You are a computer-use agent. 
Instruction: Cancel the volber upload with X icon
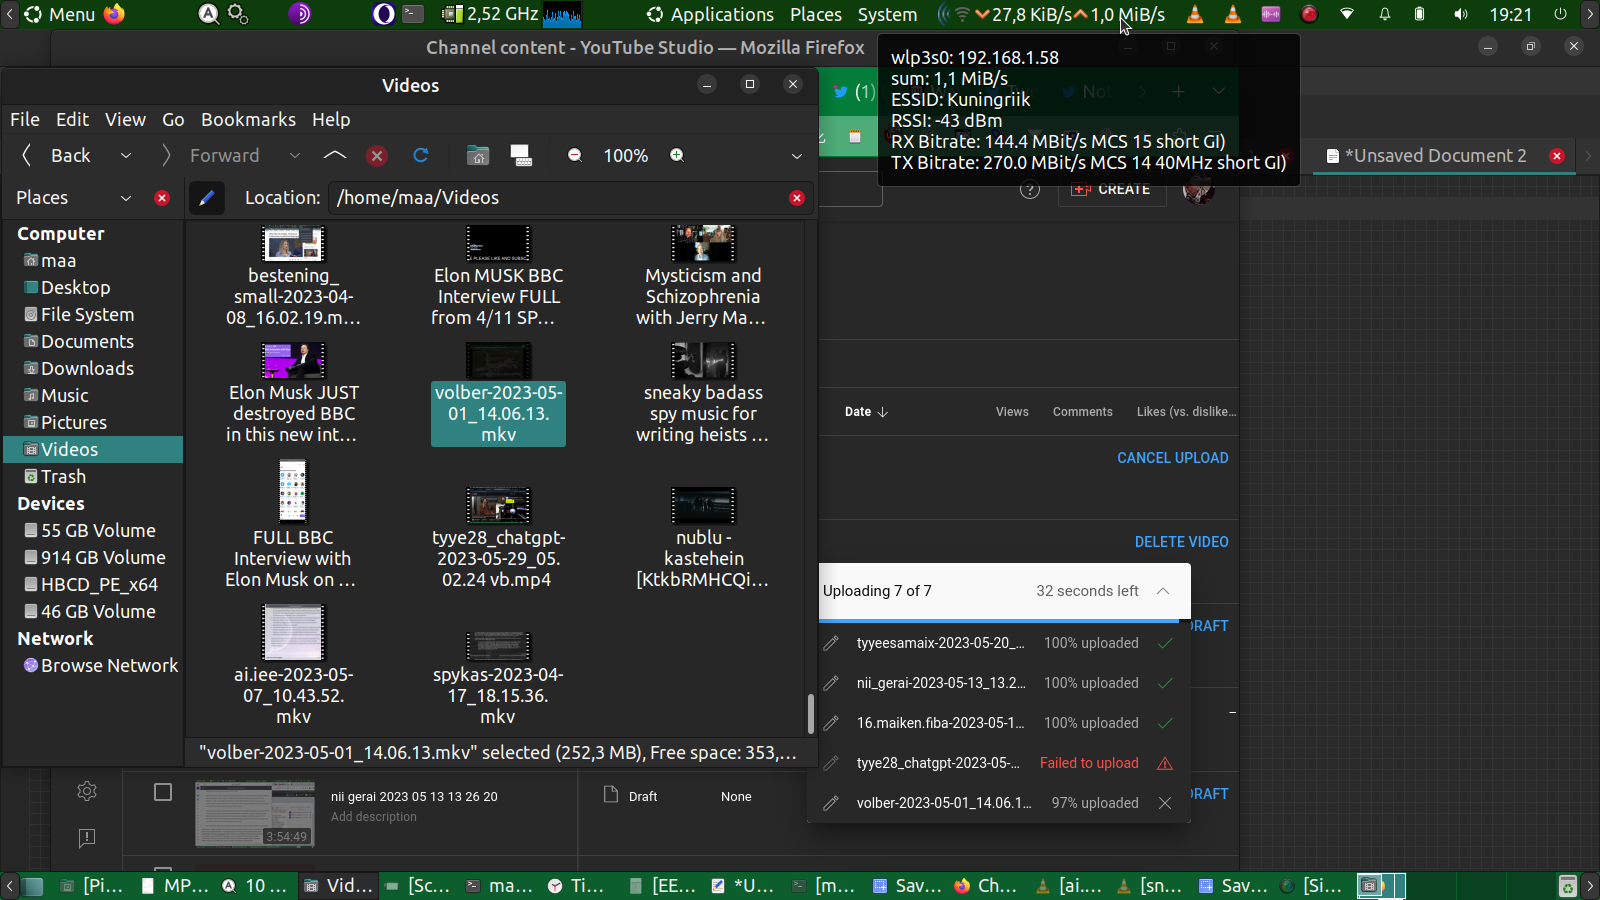tap(1165, 803)
